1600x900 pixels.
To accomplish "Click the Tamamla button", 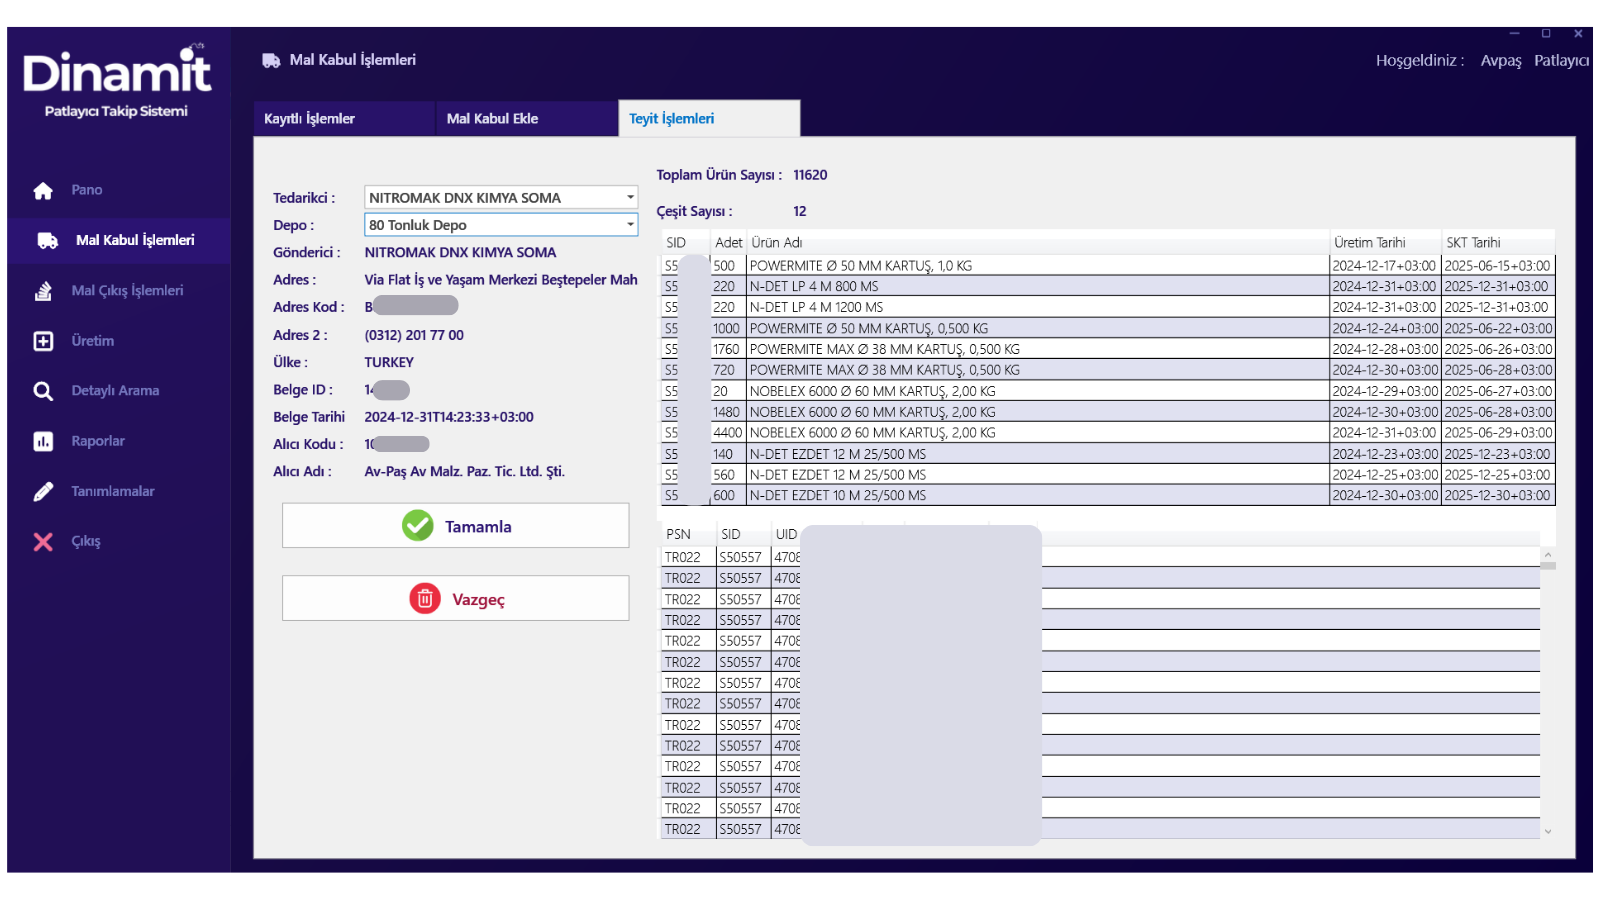I will tap(456, 525).
